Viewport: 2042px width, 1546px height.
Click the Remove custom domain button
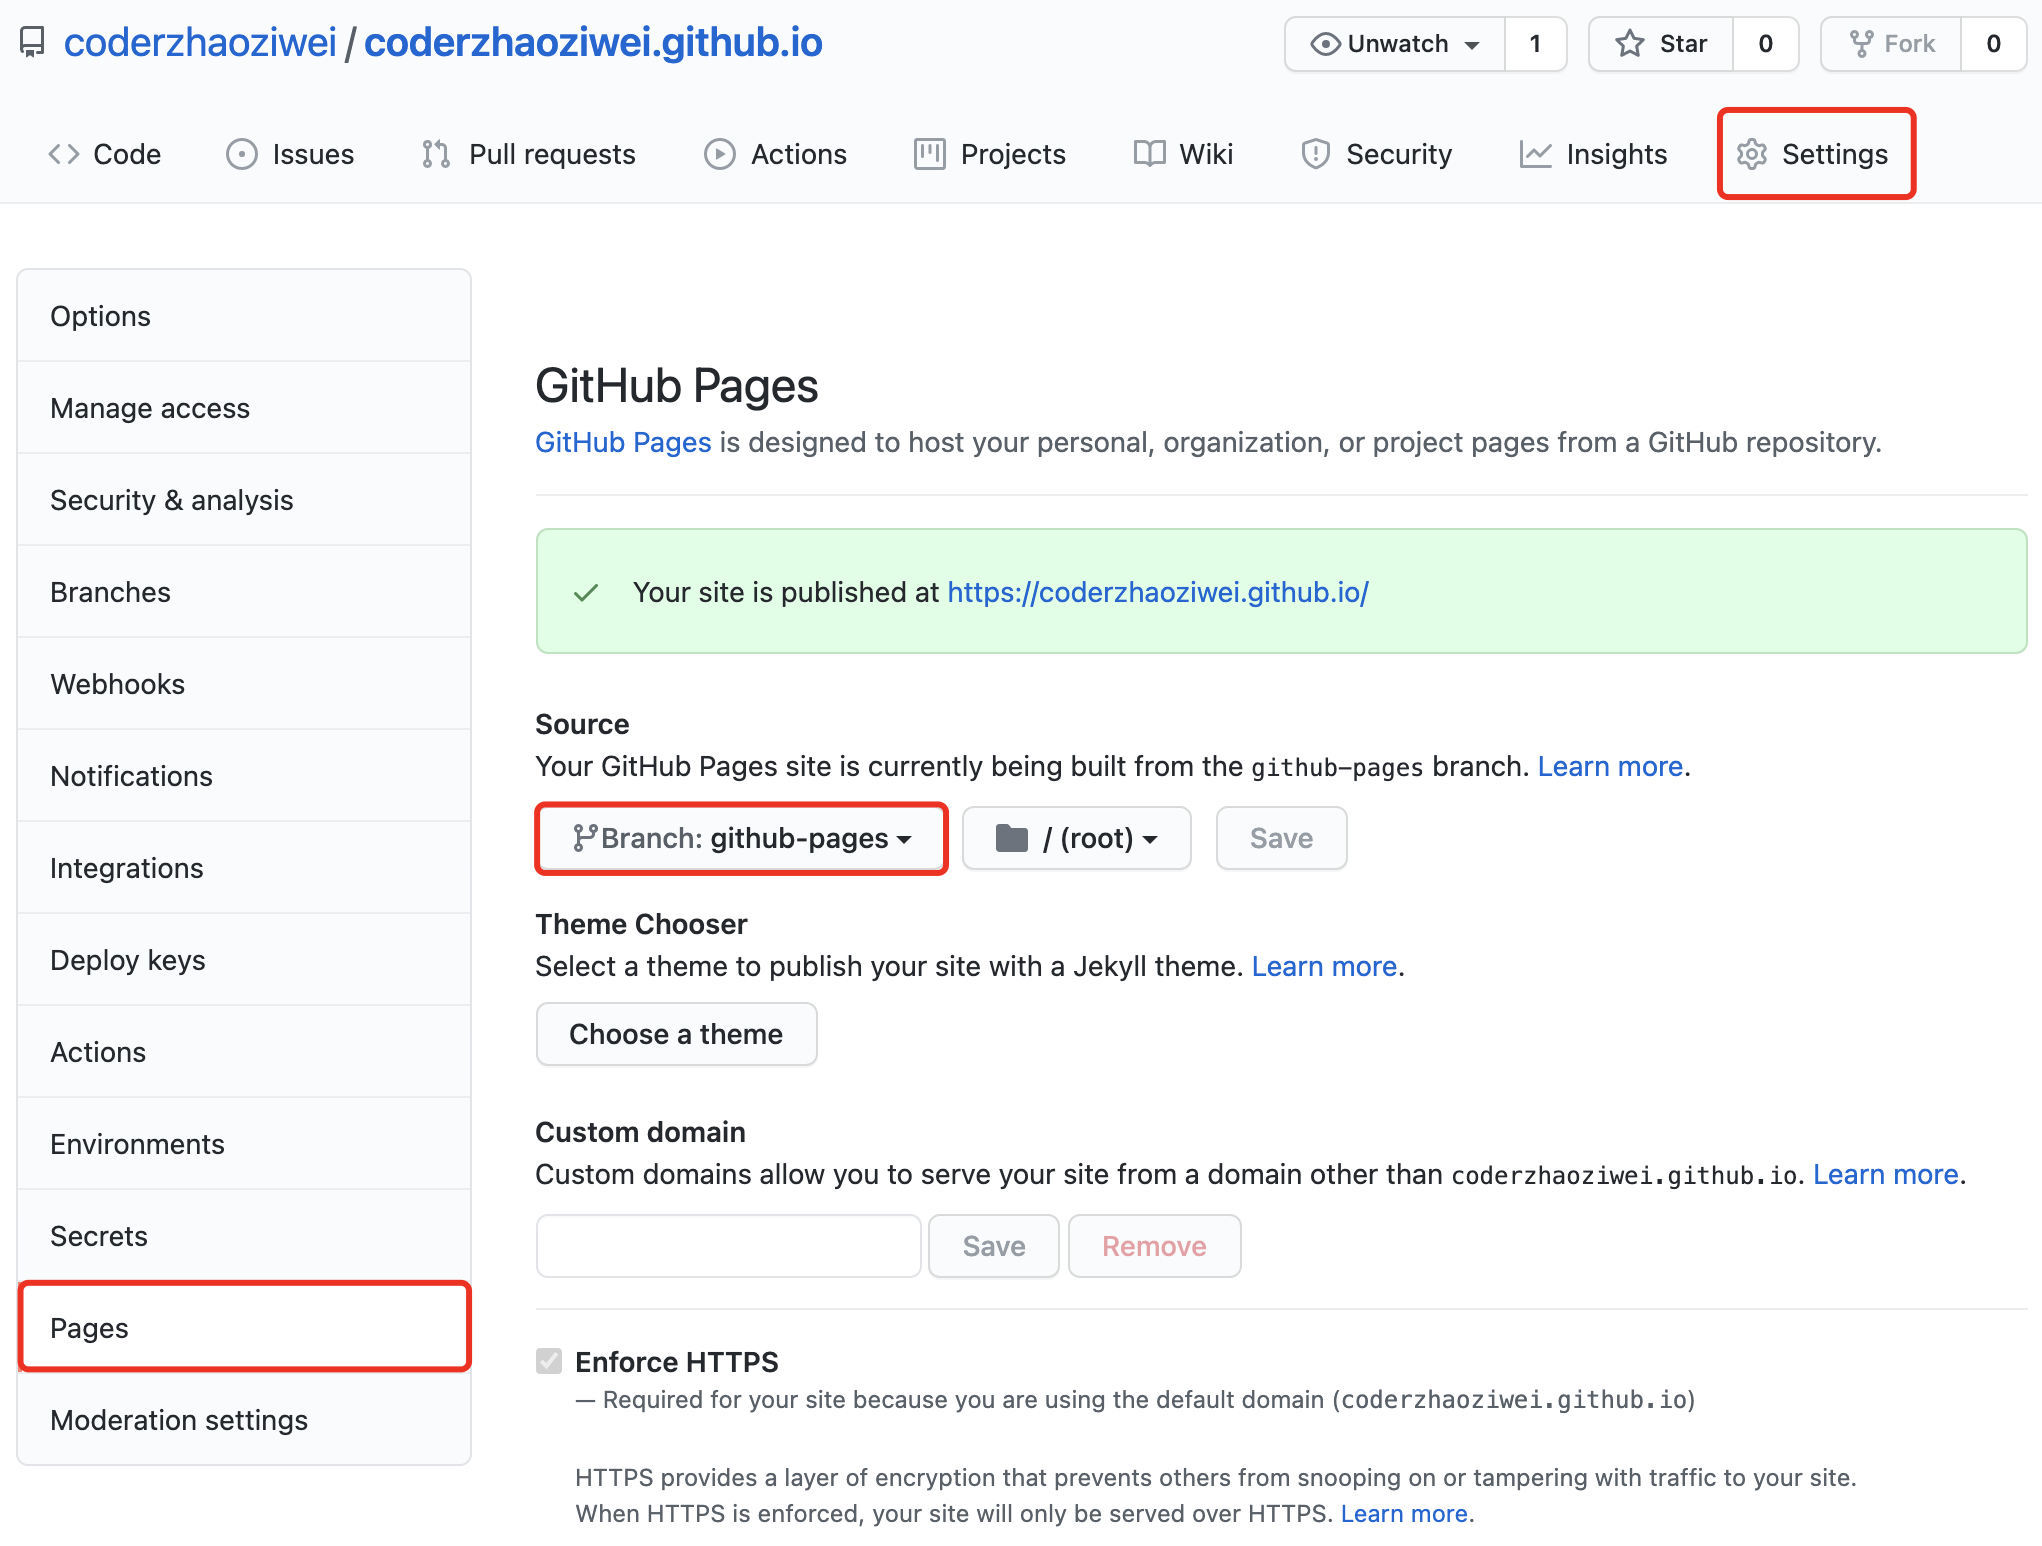coord(1154,1246)
